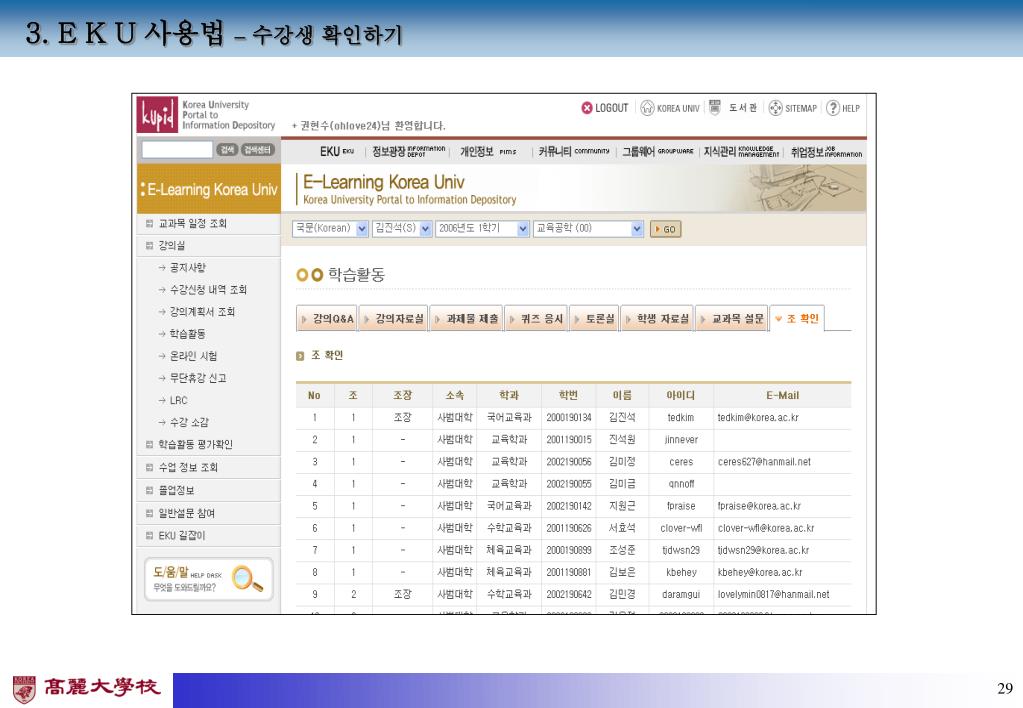Viewport: 1023px width, 708px height.
Task: Open the 커뮤니티 top menu
Action: (x=574, y=151)
